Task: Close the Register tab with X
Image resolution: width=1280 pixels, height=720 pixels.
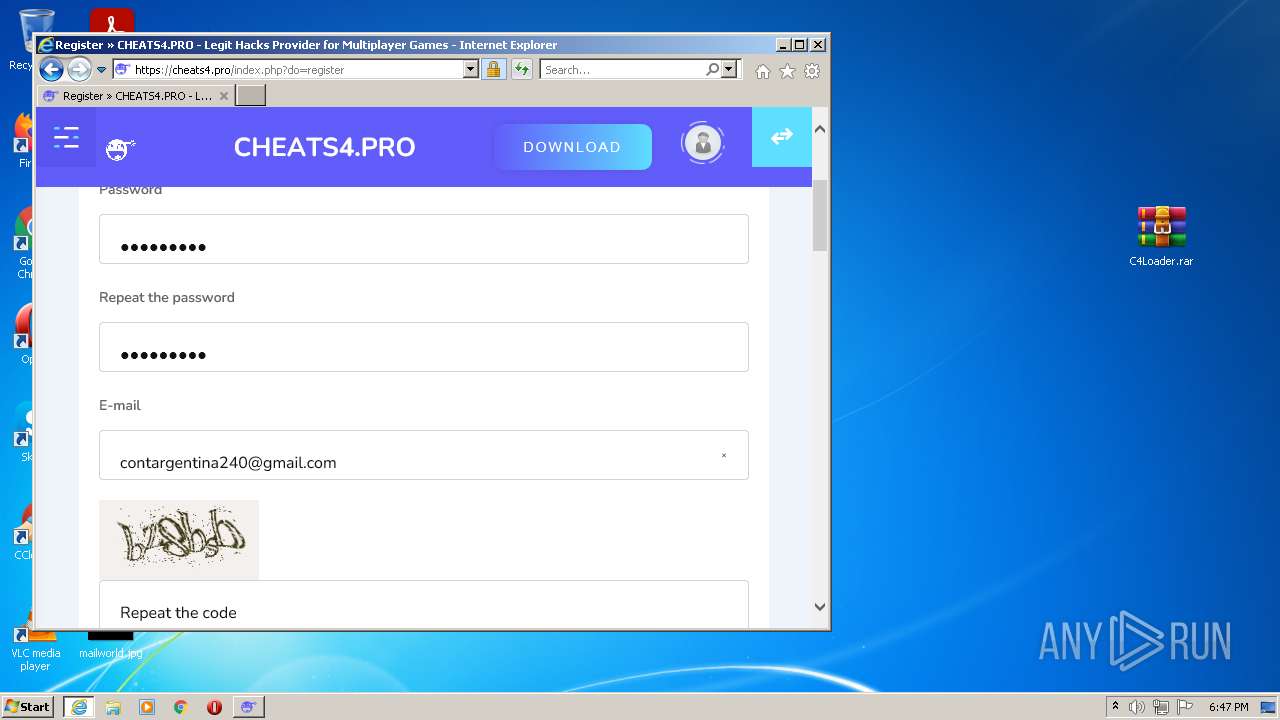Action: pos(224,96)
